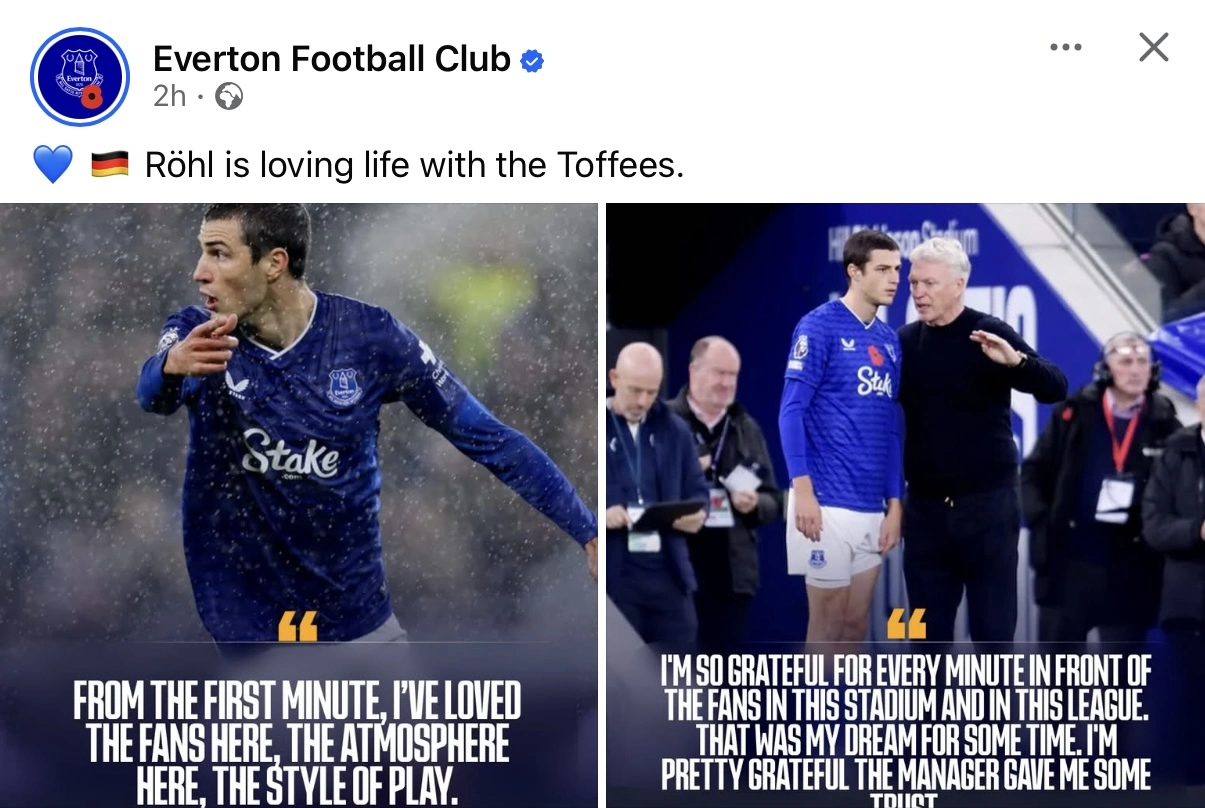Click the Stake sponsor logo on left shirt
Screen dimensions: 1205x808
(290, 455)
